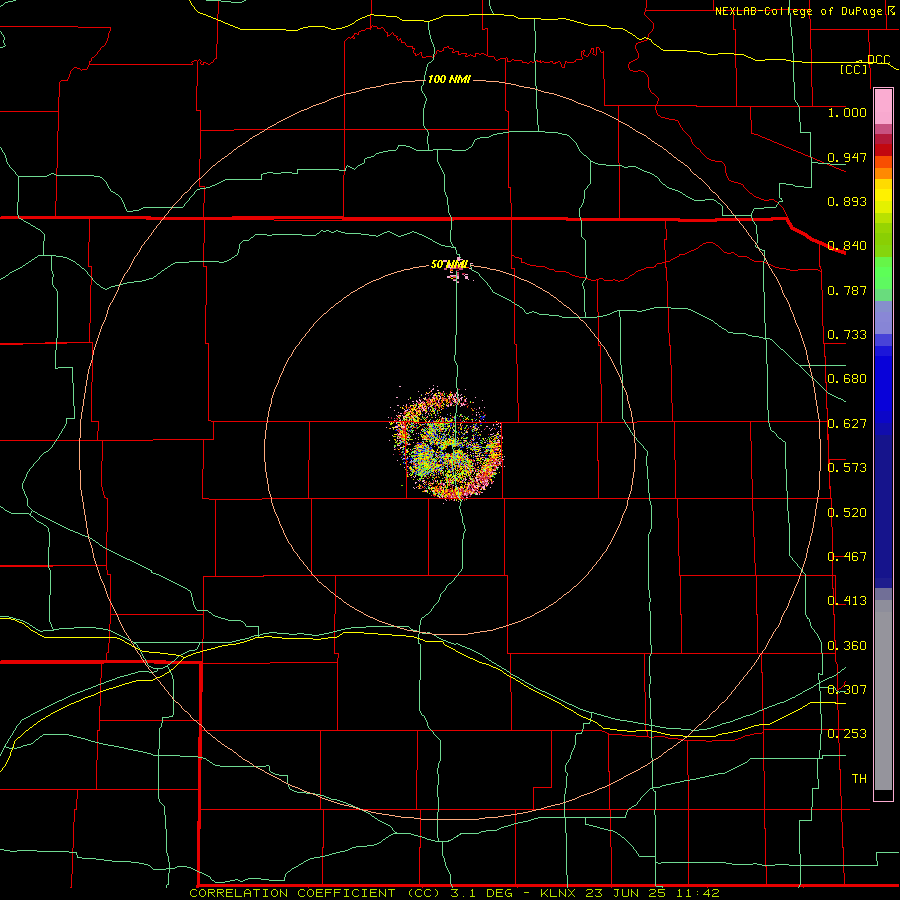Select the 0.253 legend value

847,734
